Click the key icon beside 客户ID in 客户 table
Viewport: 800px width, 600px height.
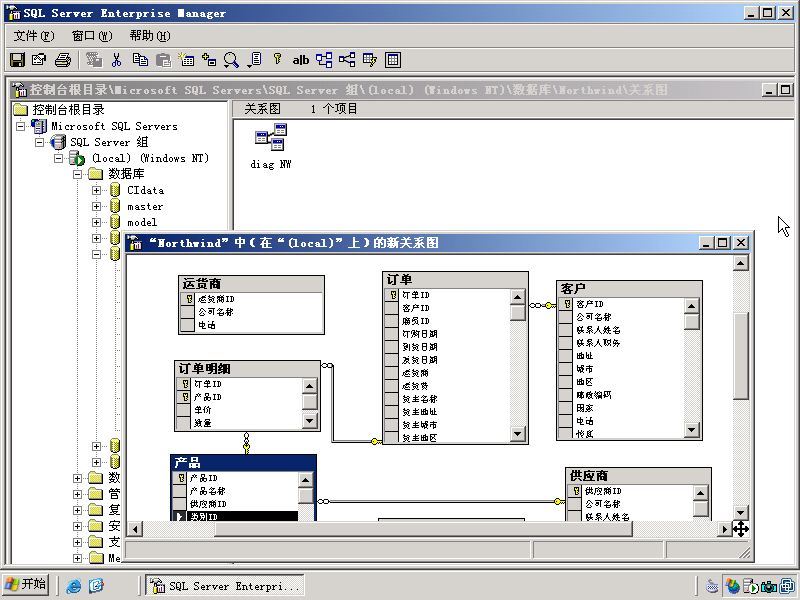567,304
